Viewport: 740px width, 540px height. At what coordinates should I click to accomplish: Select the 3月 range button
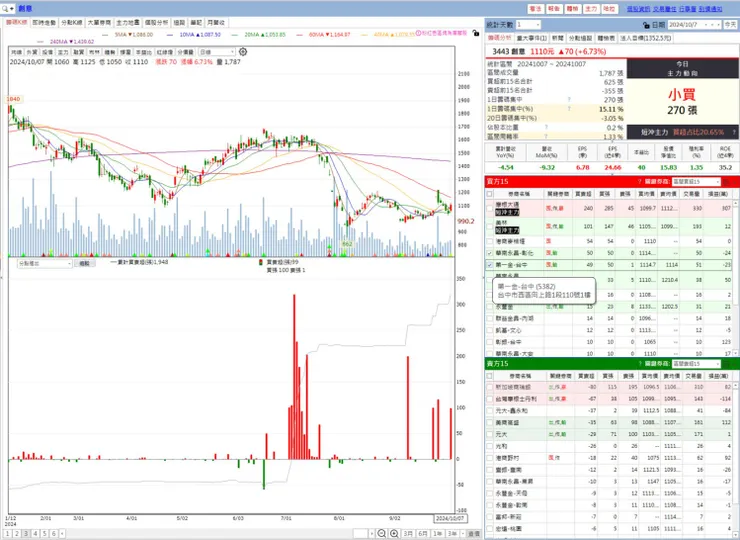[409, 533]
